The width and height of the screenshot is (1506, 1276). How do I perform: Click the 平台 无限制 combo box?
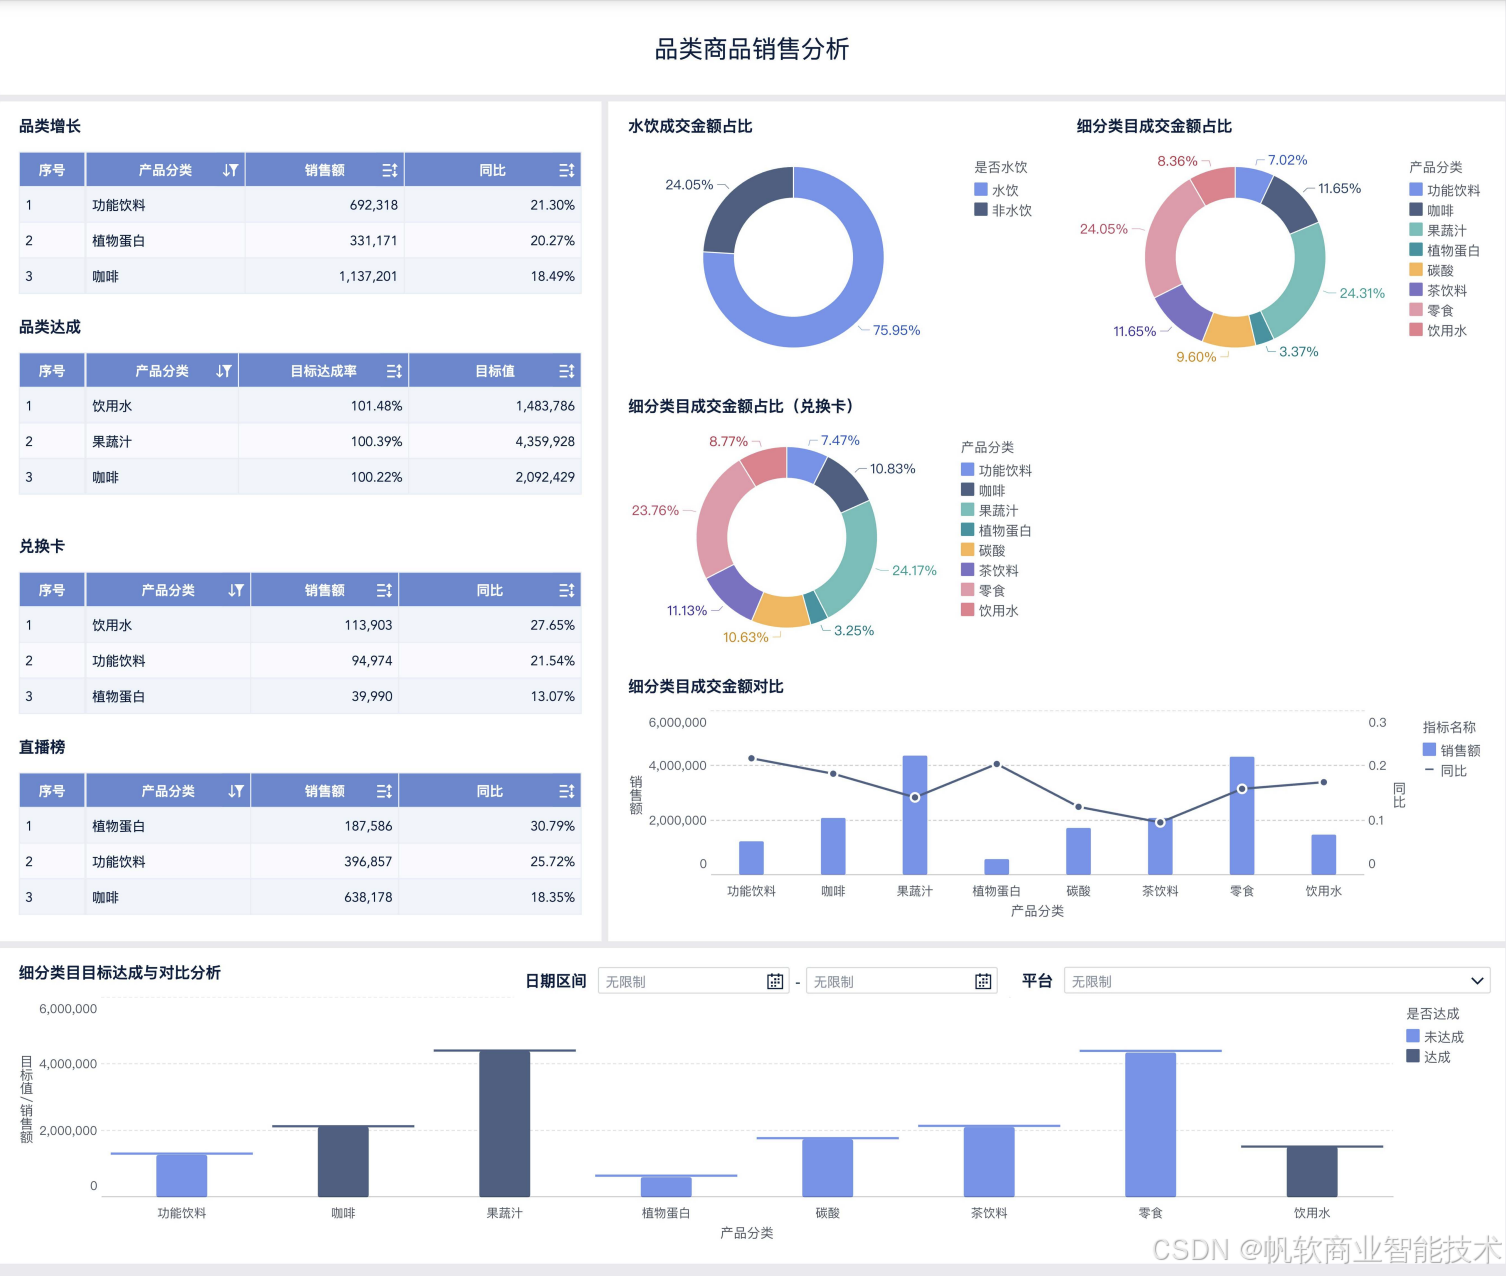click(x=1277, y=981)
